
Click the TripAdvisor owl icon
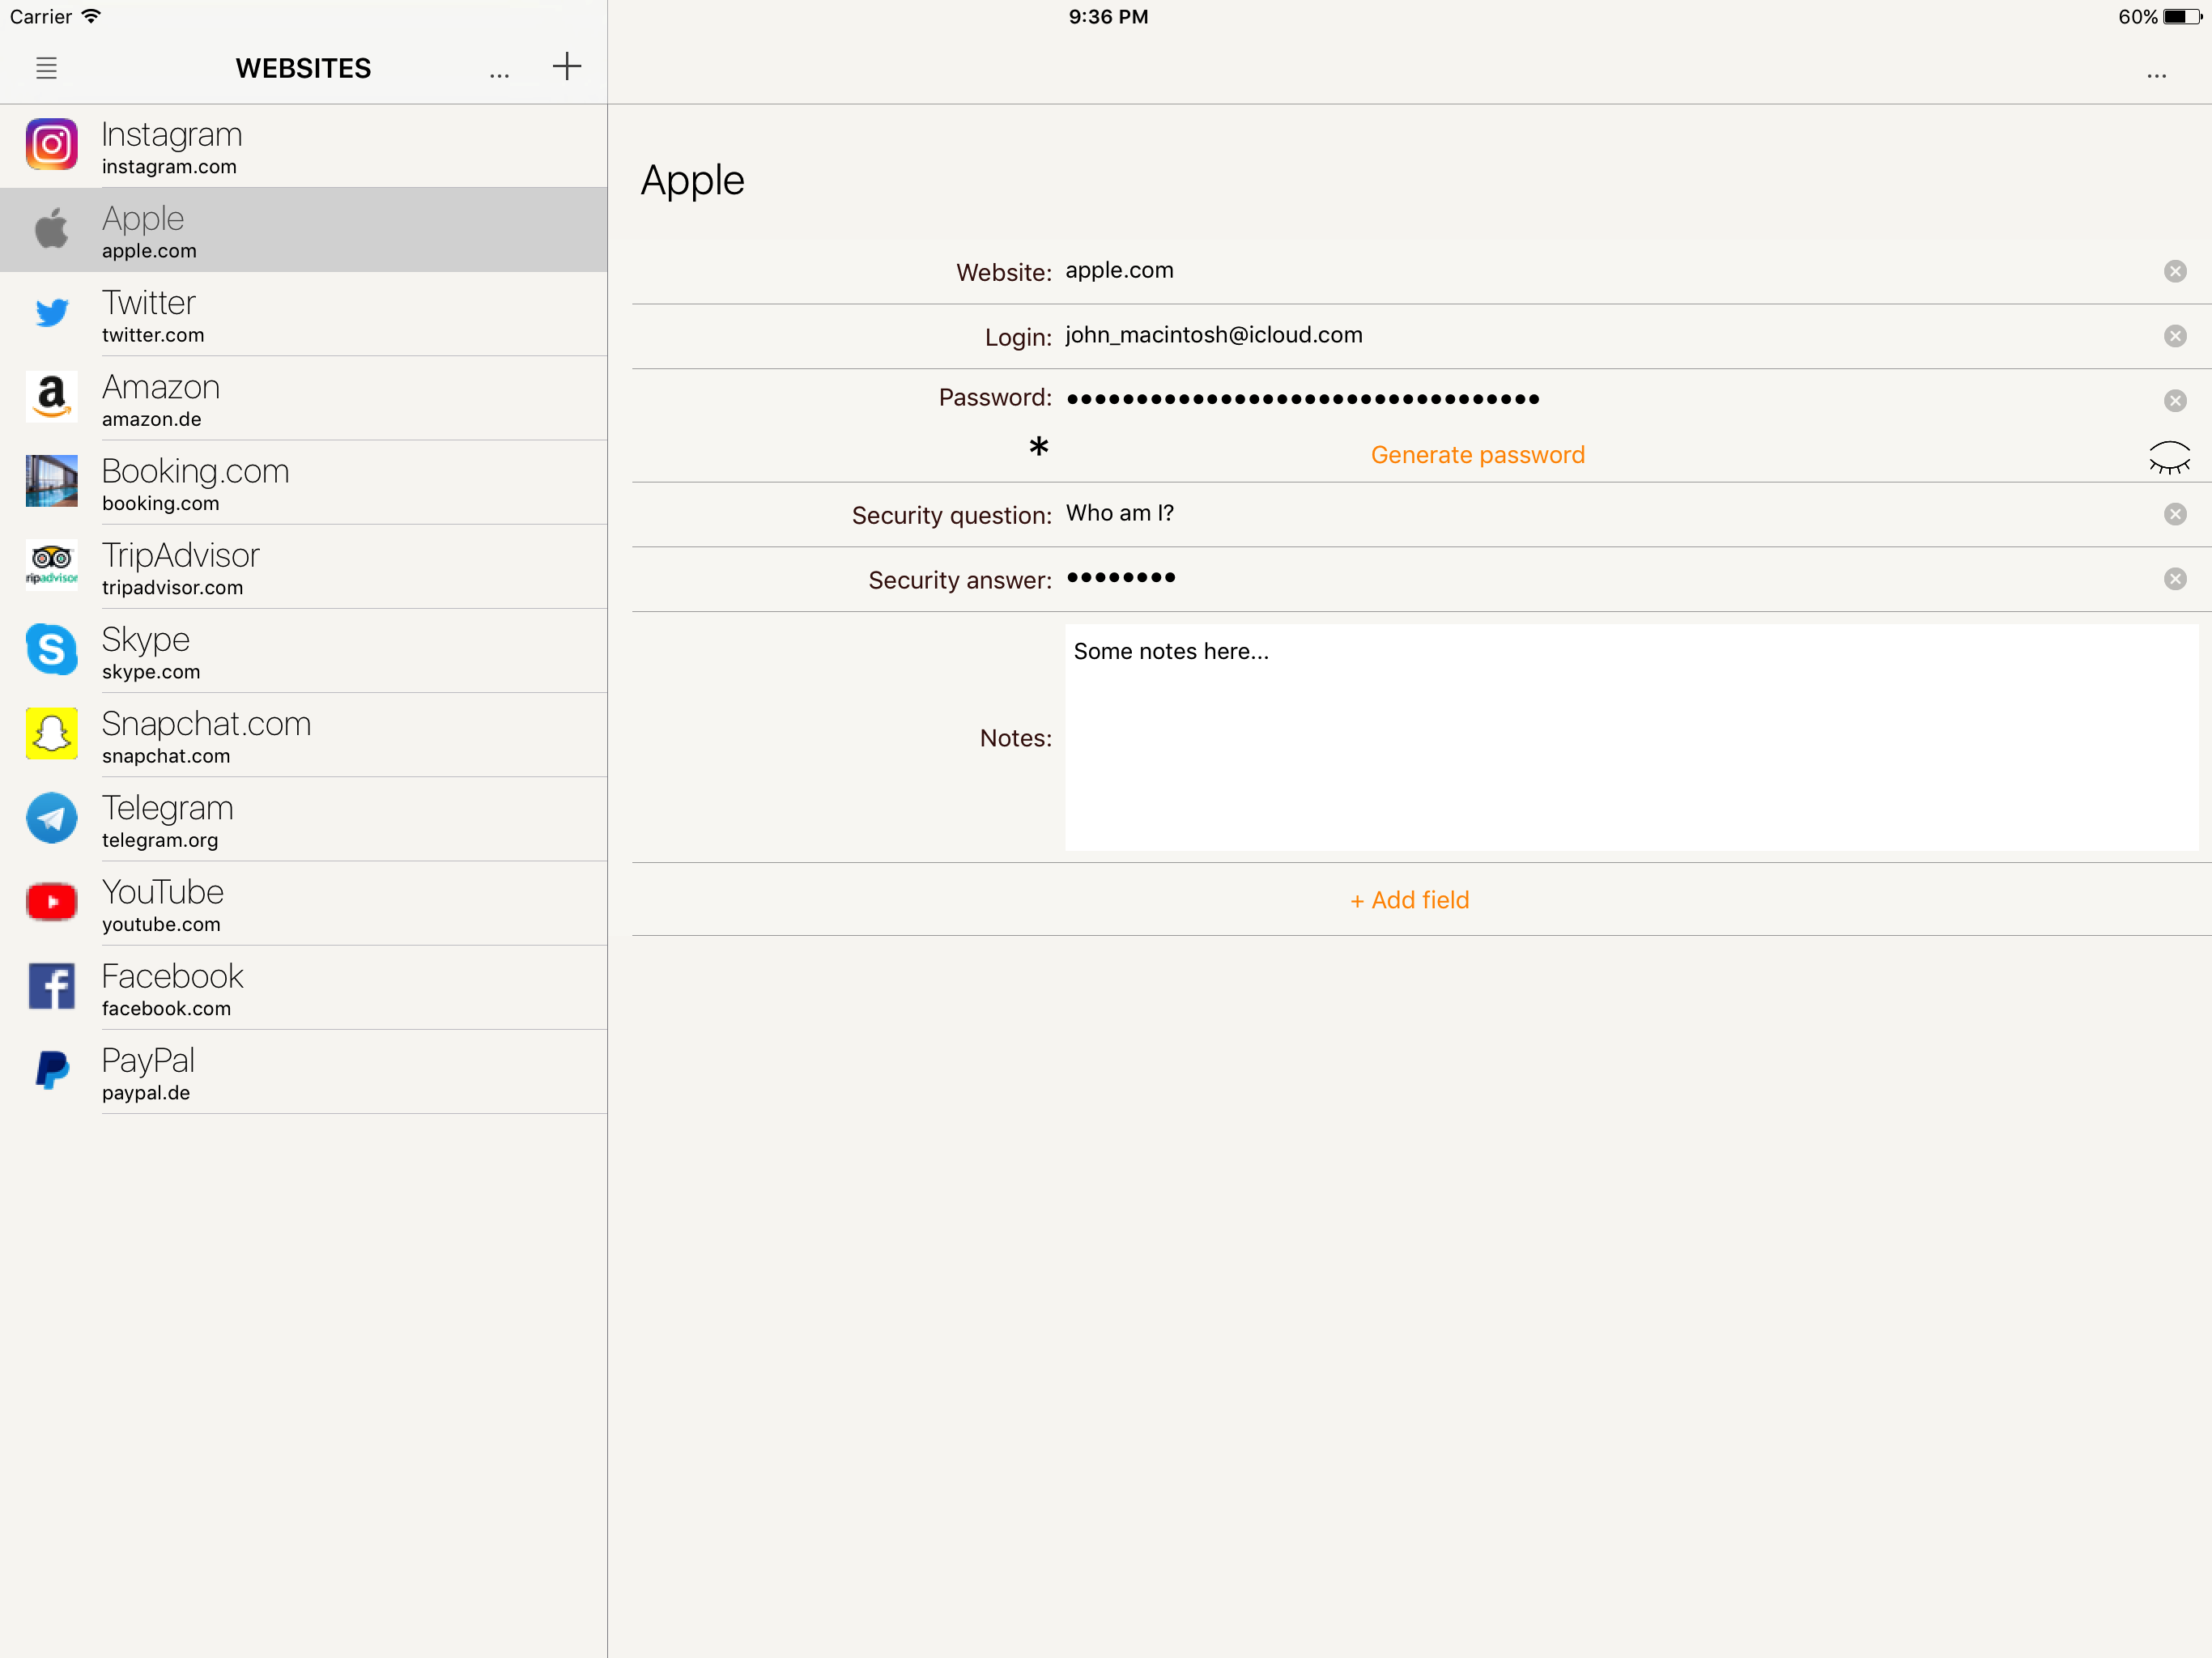coord(52,565)
